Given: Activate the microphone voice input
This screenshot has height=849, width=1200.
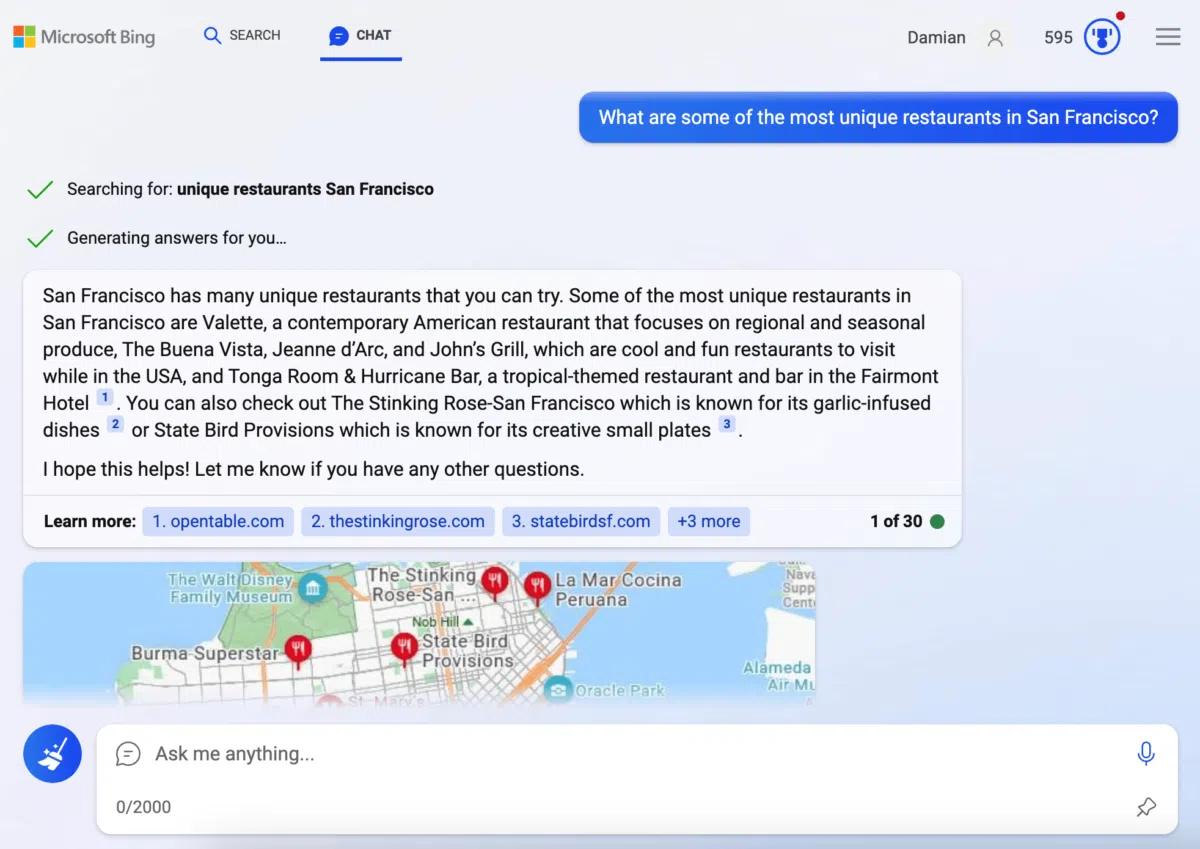Looking at the screenshot, I should point(1146,754).
